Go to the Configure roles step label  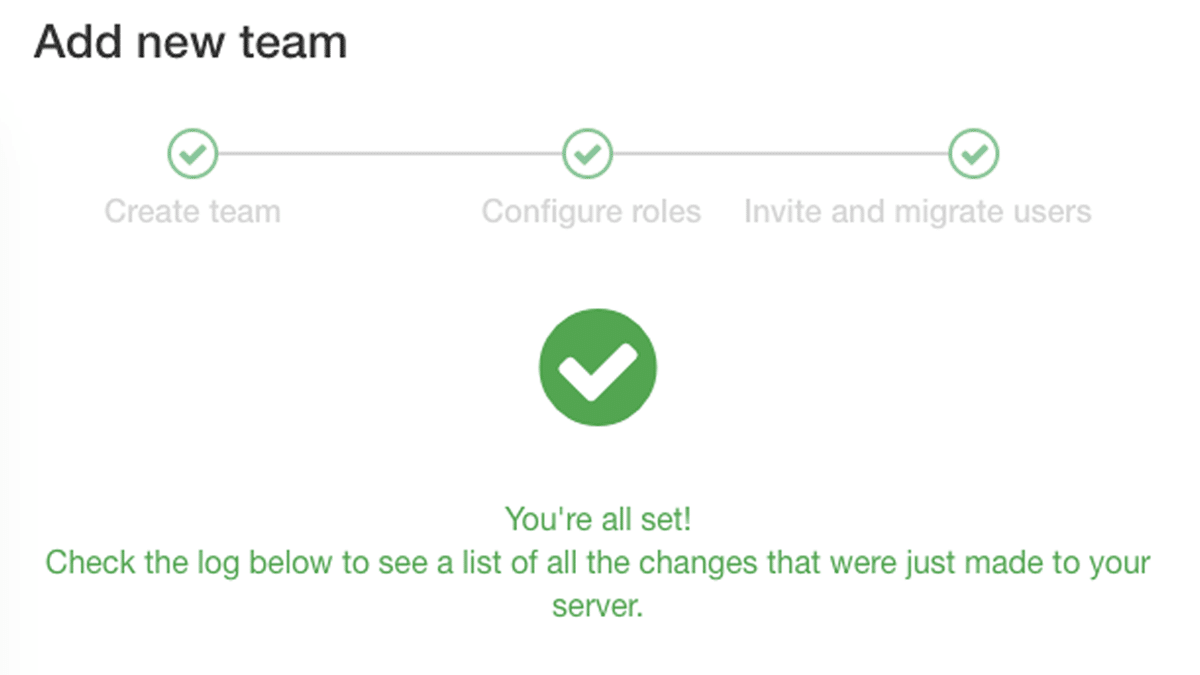(x=591, y=212)
